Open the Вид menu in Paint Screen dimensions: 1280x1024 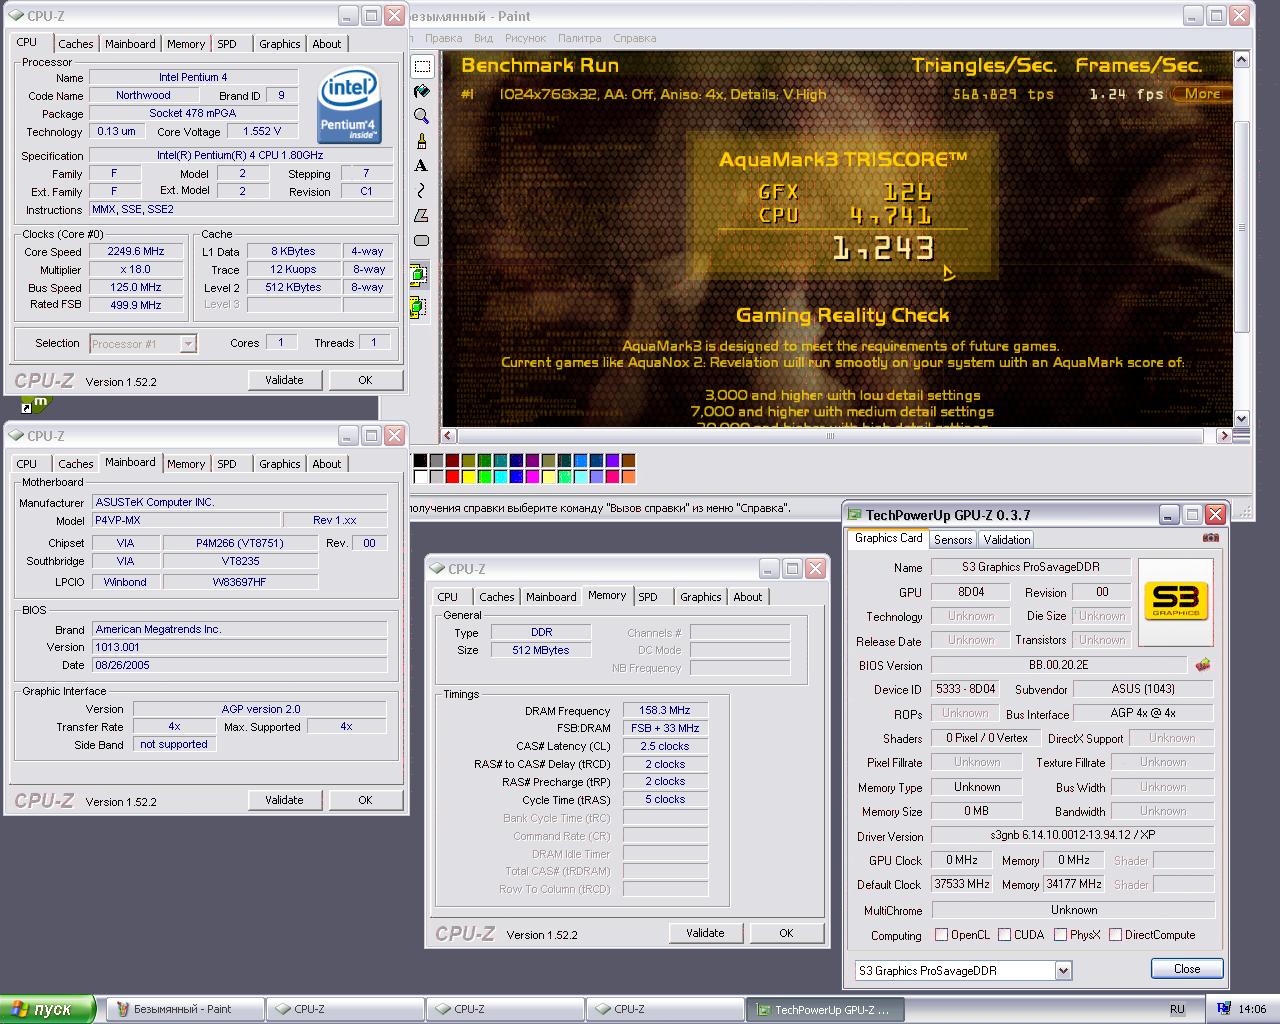point(483,38)
